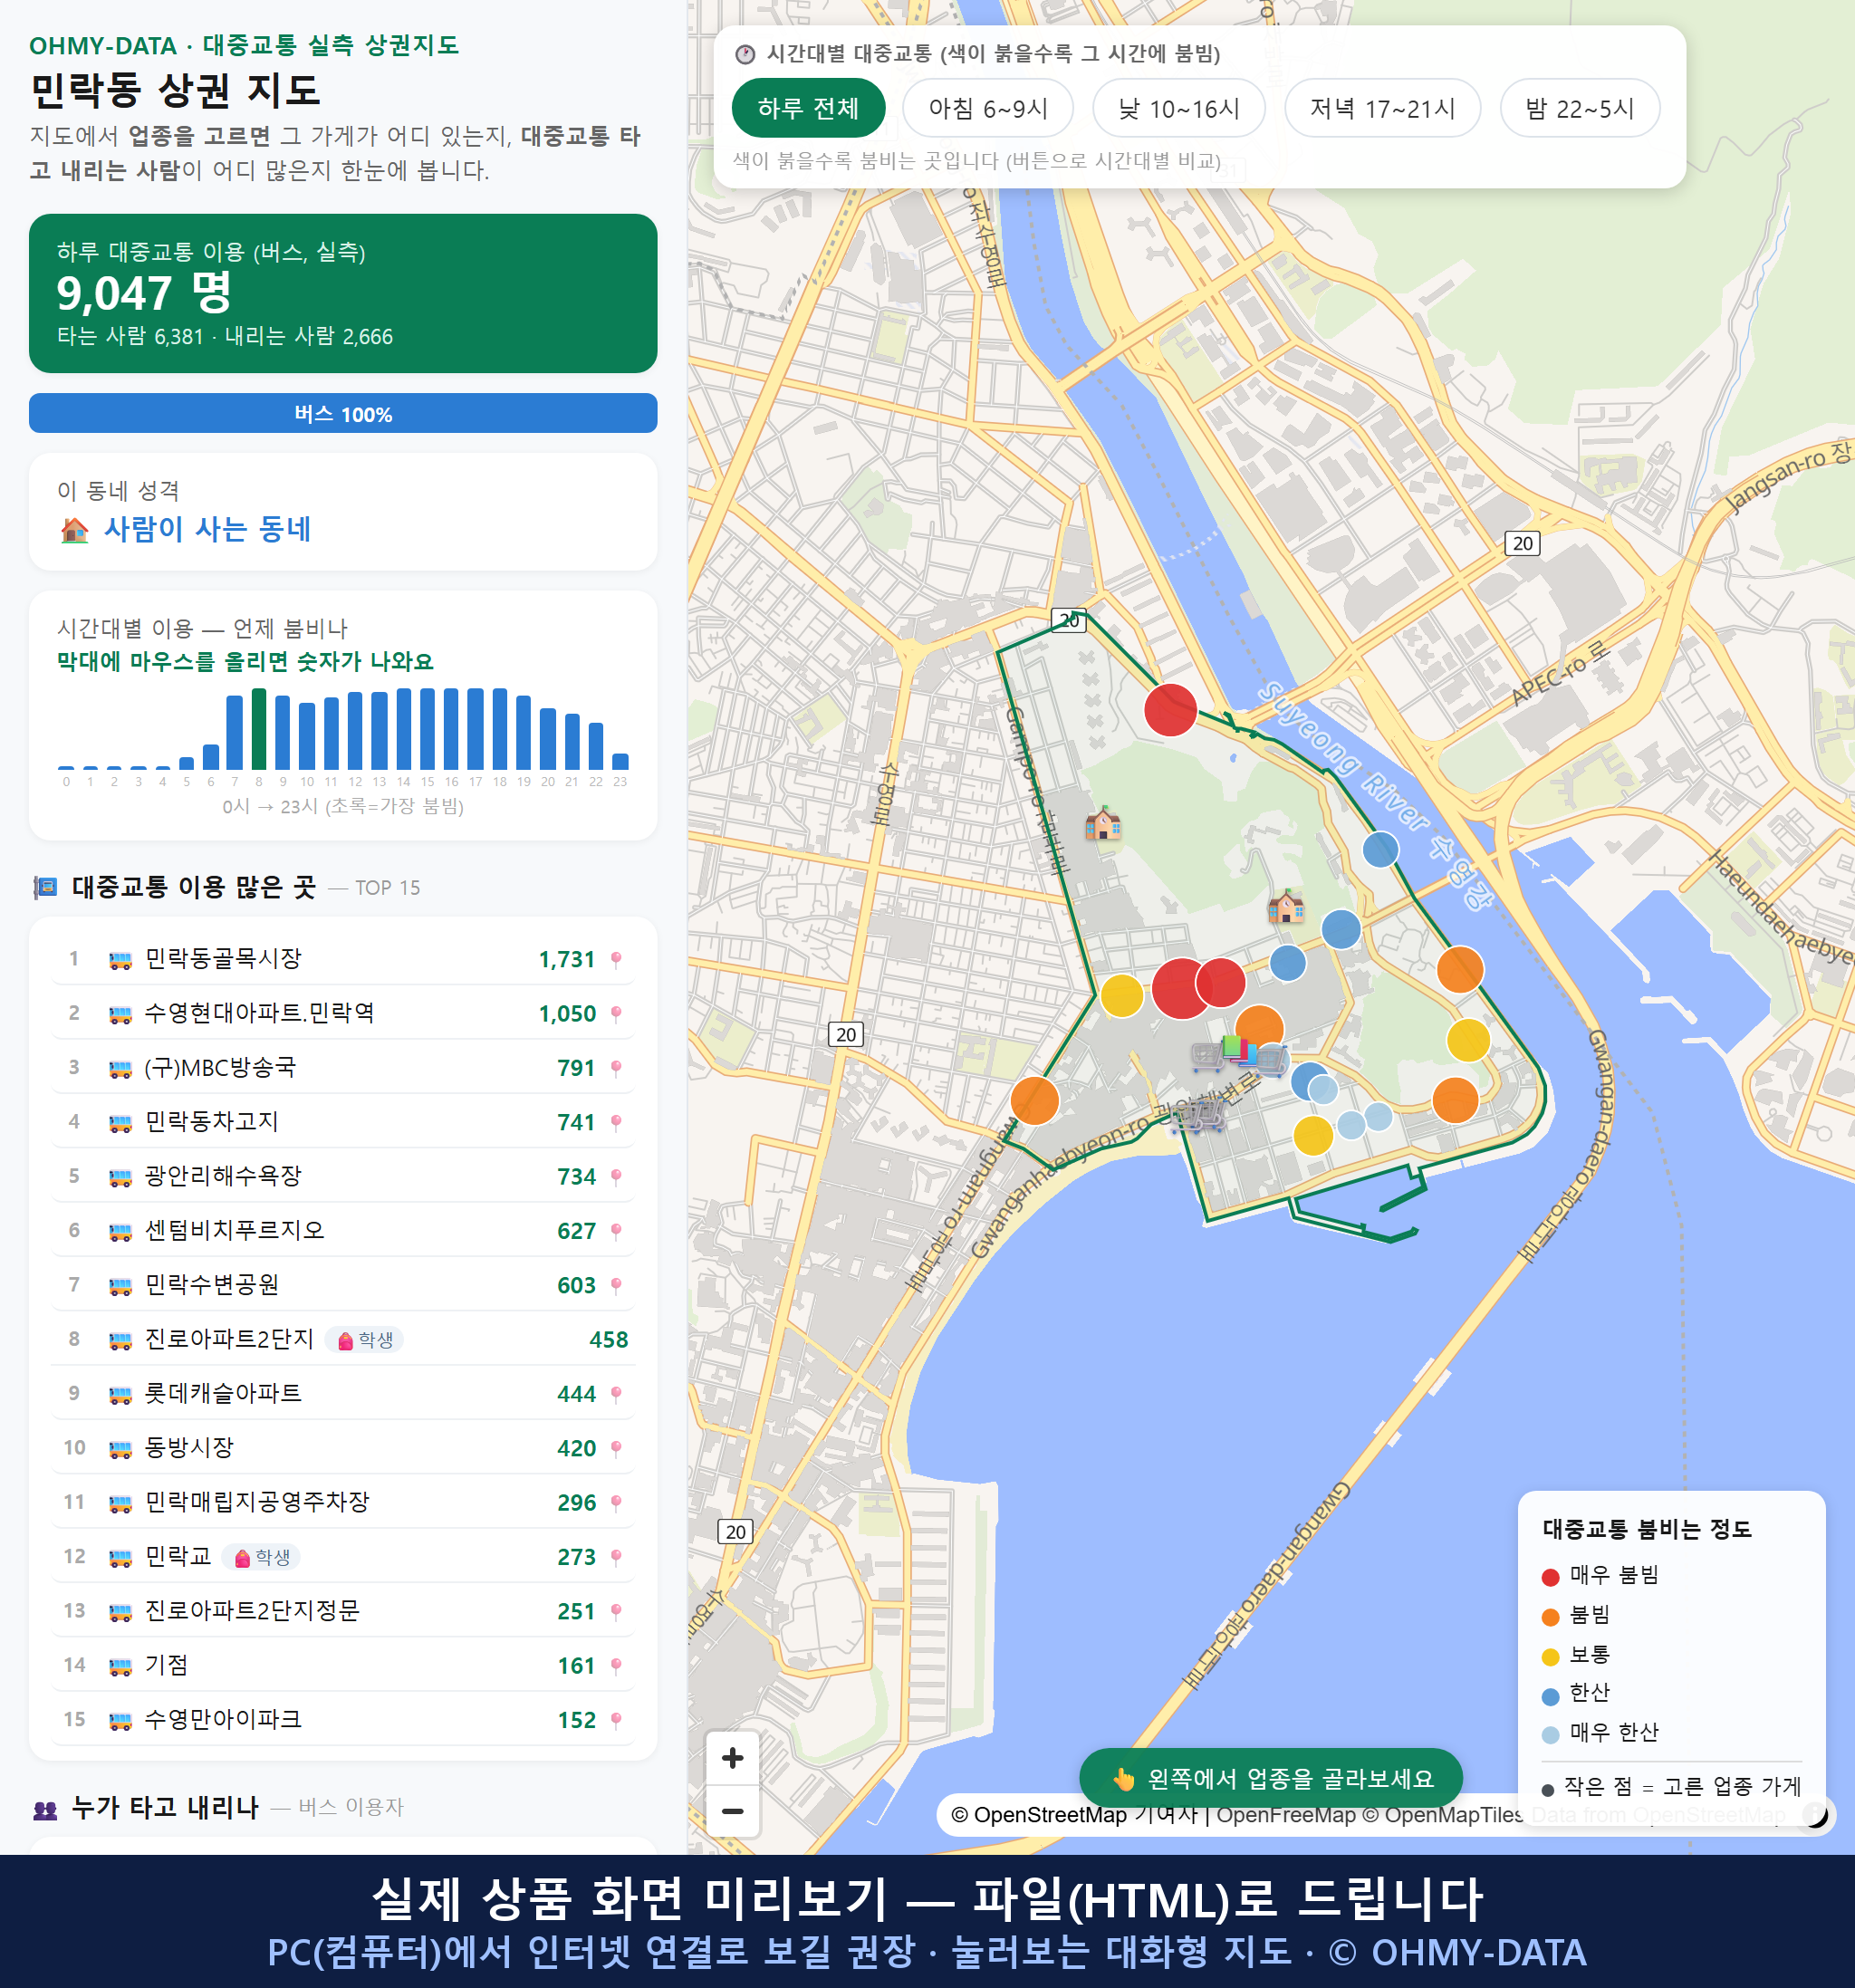The width and height of the screenshot is (1855, 1988).
Task: Click the red 매우 붐빔 legend dot
Action: pyautogui.click(x=1550, y=1577)
